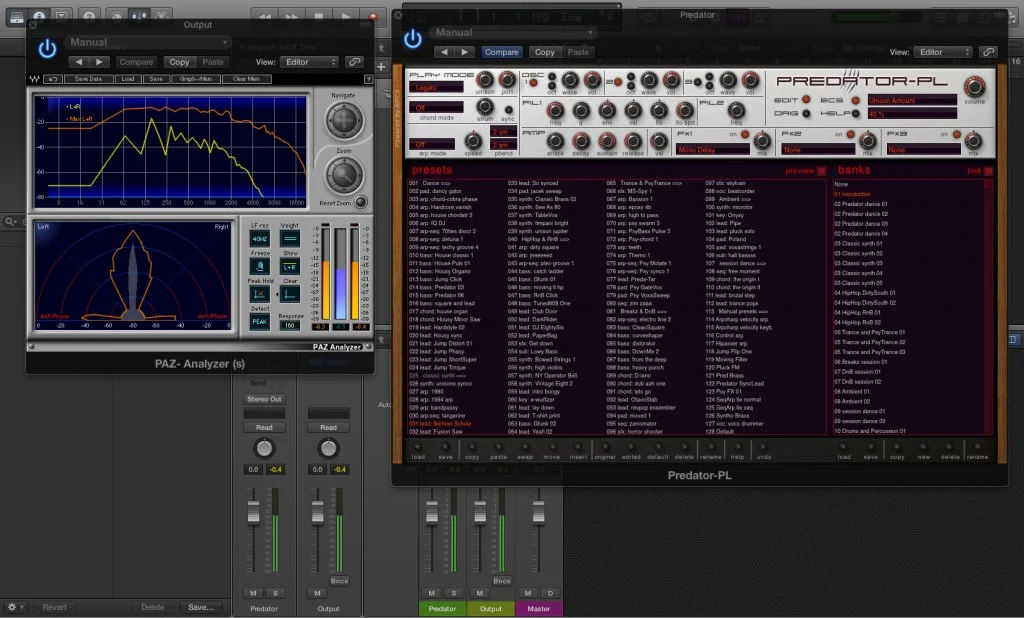
Task: Toggle the EDIT LED in Predator
Action: (x=806, y=100)
